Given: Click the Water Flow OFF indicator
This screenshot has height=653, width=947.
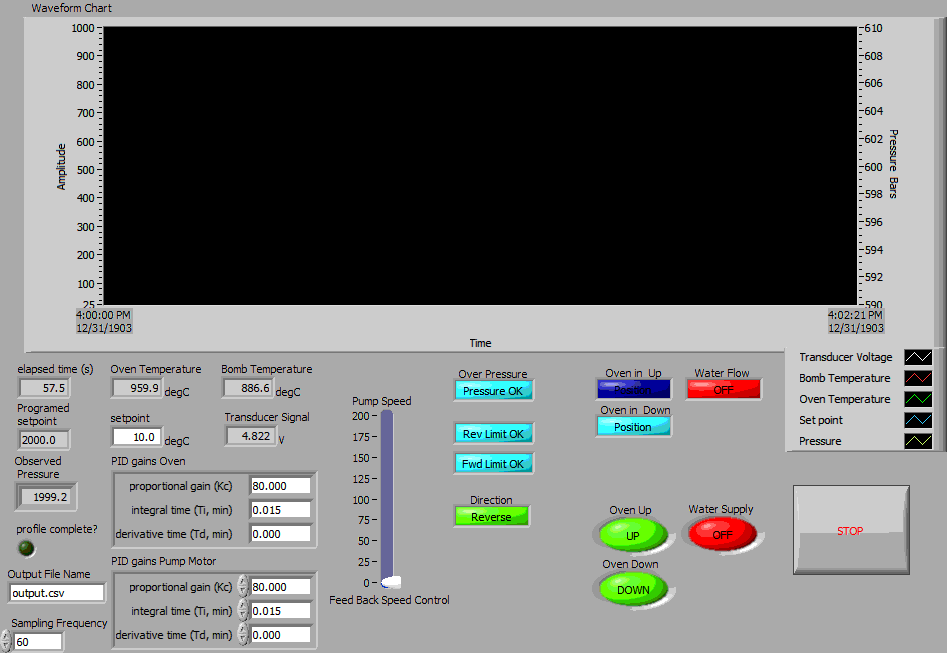Looking at the screenshot, I should (723, 390).
